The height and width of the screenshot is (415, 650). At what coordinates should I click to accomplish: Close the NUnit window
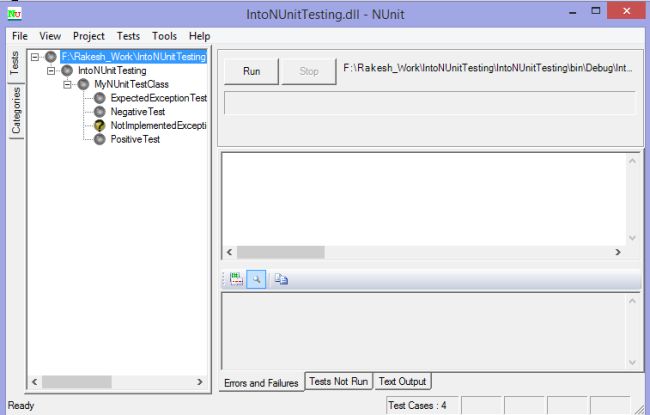click(x=626, y=11)
